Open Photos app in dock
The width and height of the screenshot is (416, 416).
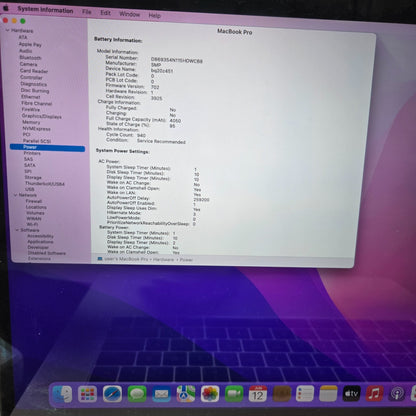(210, 394)
